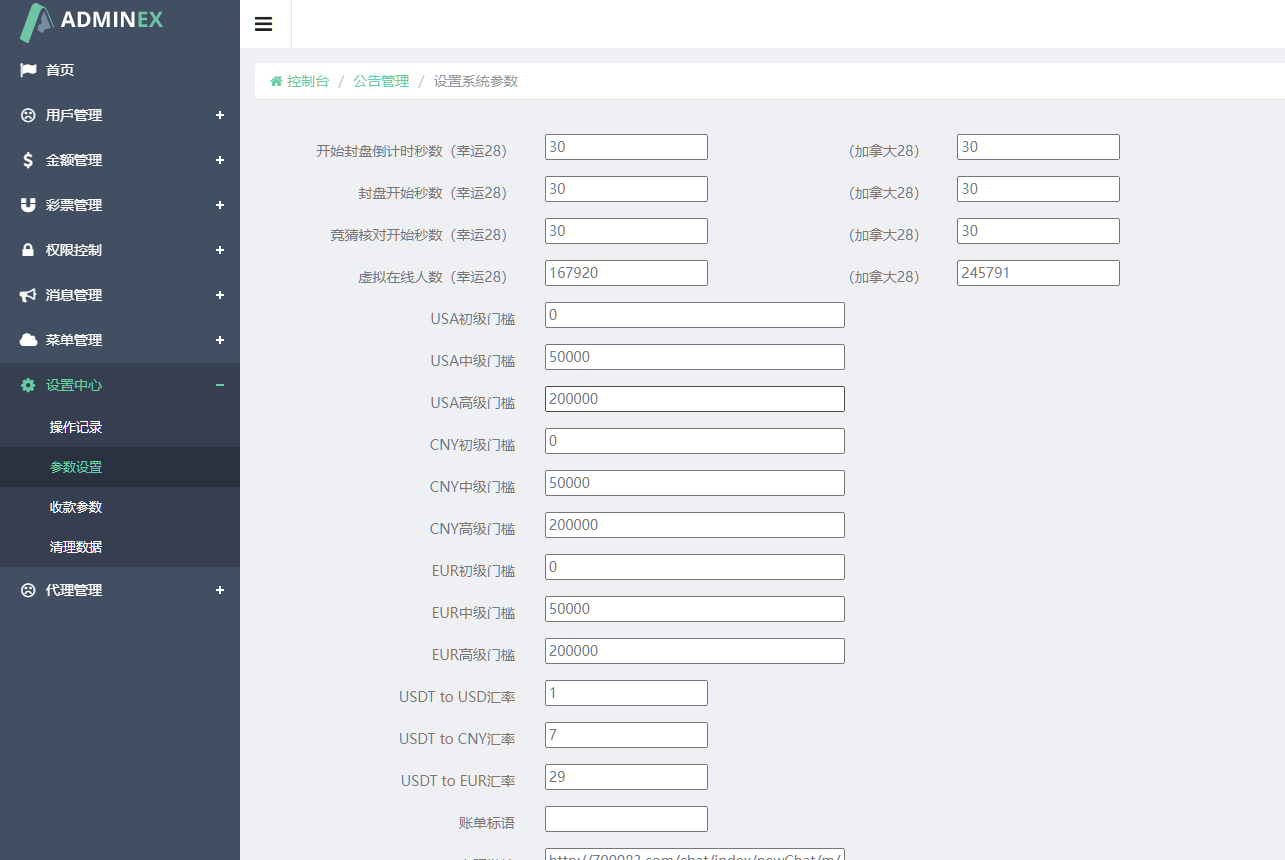
Task: Expand the 用户管理 plus sign
Action: coord(220,115)
